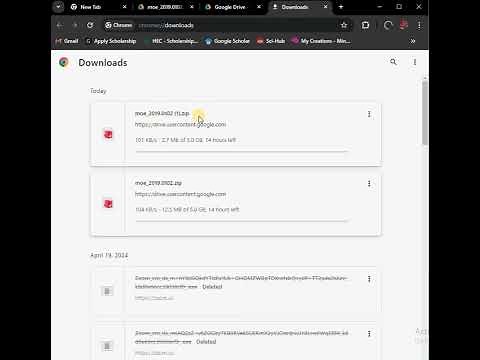Image resolution: width=480 pixels, height=360 pixels.
Task: Click file icon of first deleted Zoom download
Action: 107,291
